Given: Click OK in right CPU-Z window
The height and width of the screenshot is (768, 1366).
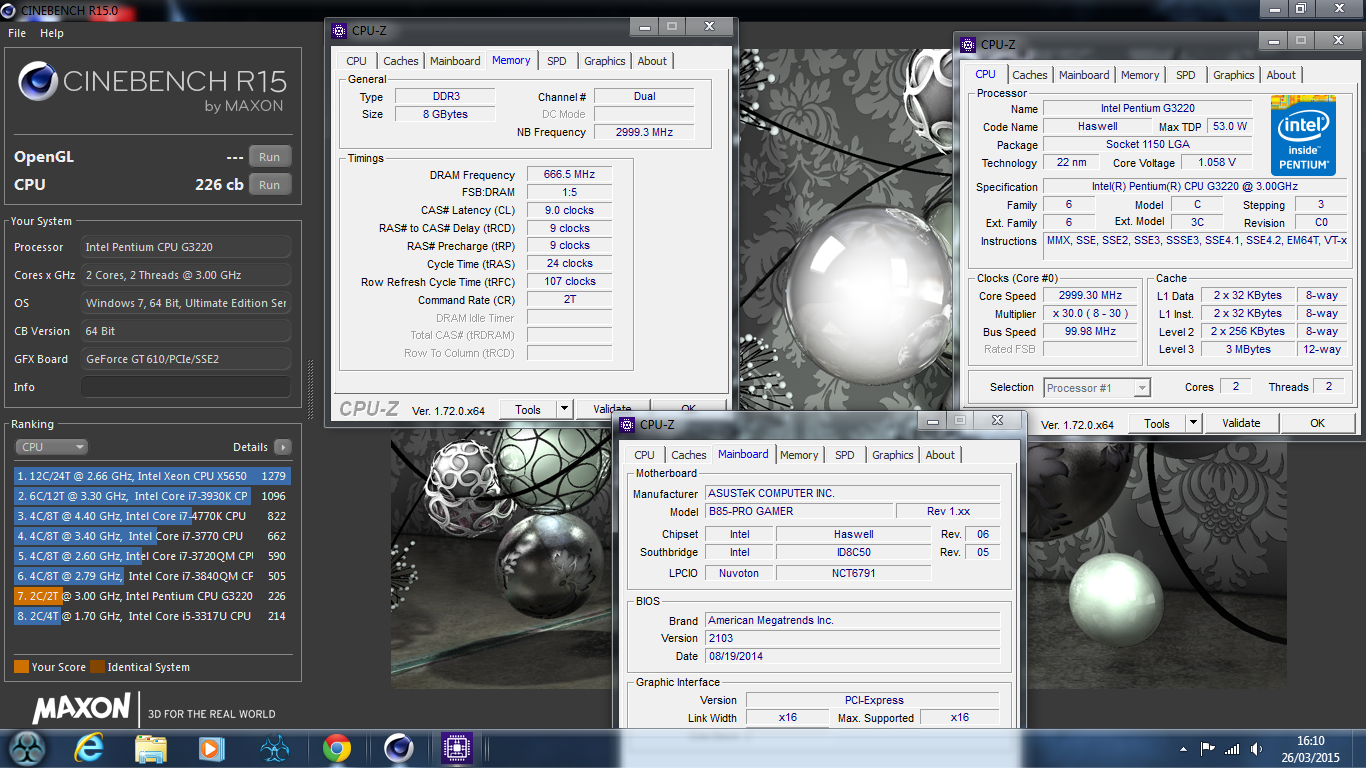Looking at the screenshot, I should [x=1318, y=423].
